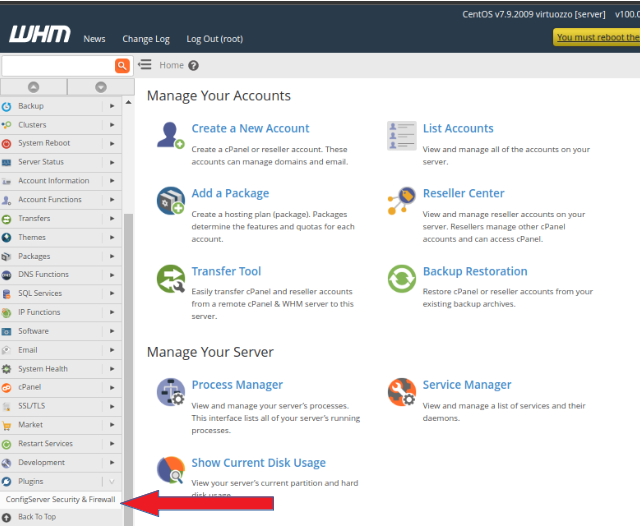Click the Restart Services green icon
The width and height of the screenshot is (640, 528).
coord(7,444)
